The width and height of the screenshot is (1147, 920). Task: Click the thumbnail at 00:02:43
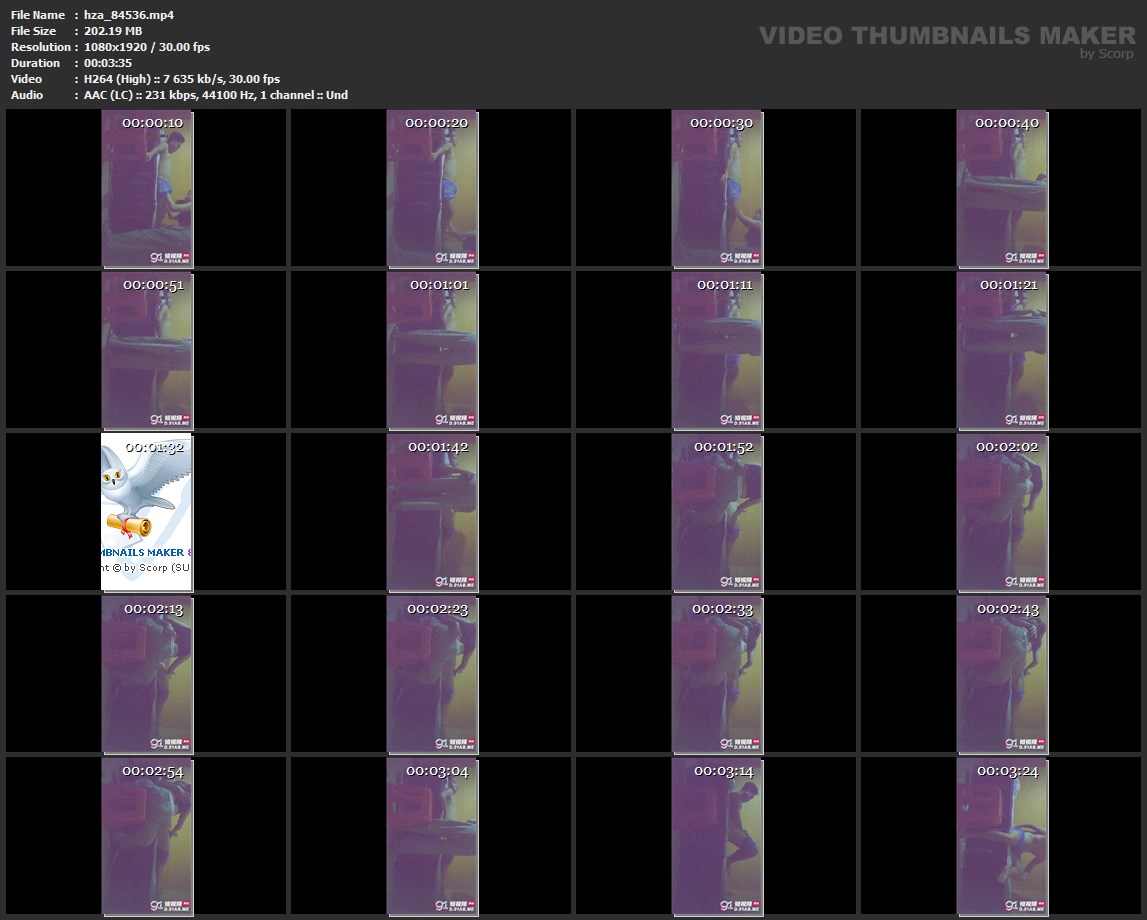tap(1002, 673)
